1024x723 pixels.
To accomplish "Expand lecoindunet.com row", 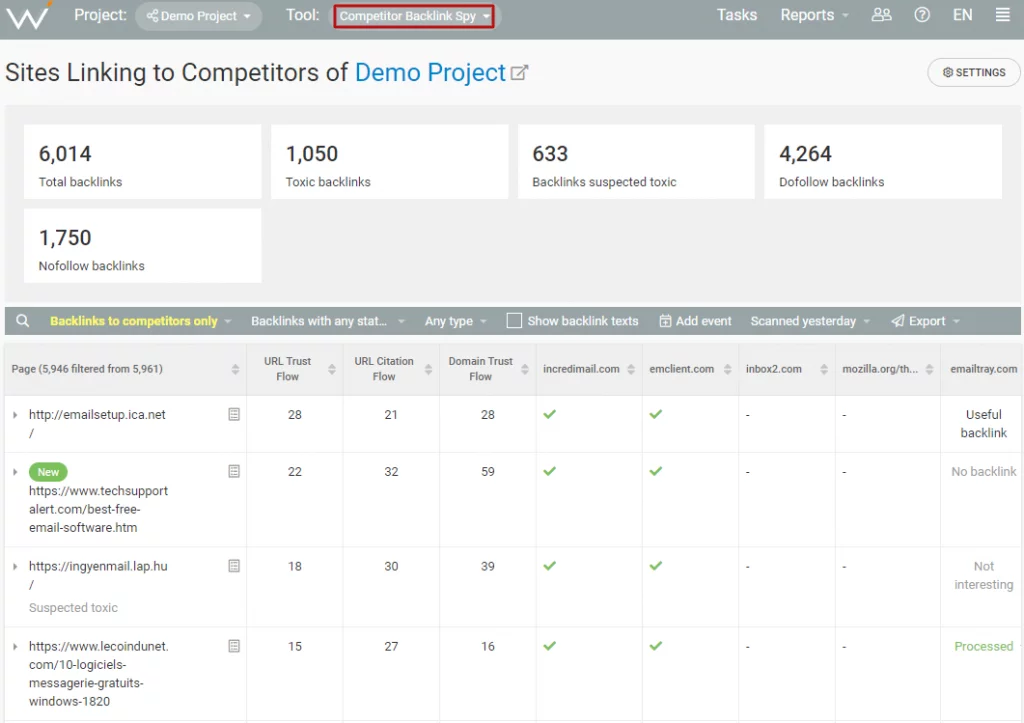I will 15,647.
